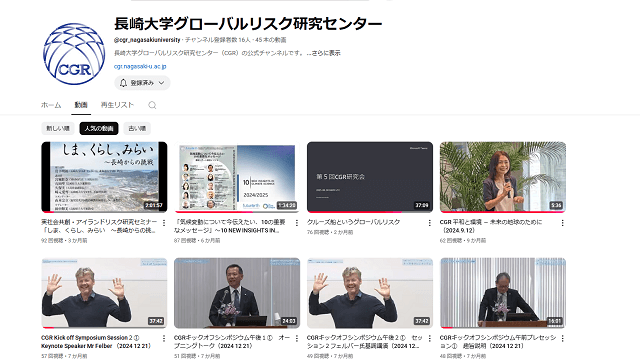Click the CGR channel logo avatar
The width and height of the screenshot is (640, 360).
pos(74,54)
